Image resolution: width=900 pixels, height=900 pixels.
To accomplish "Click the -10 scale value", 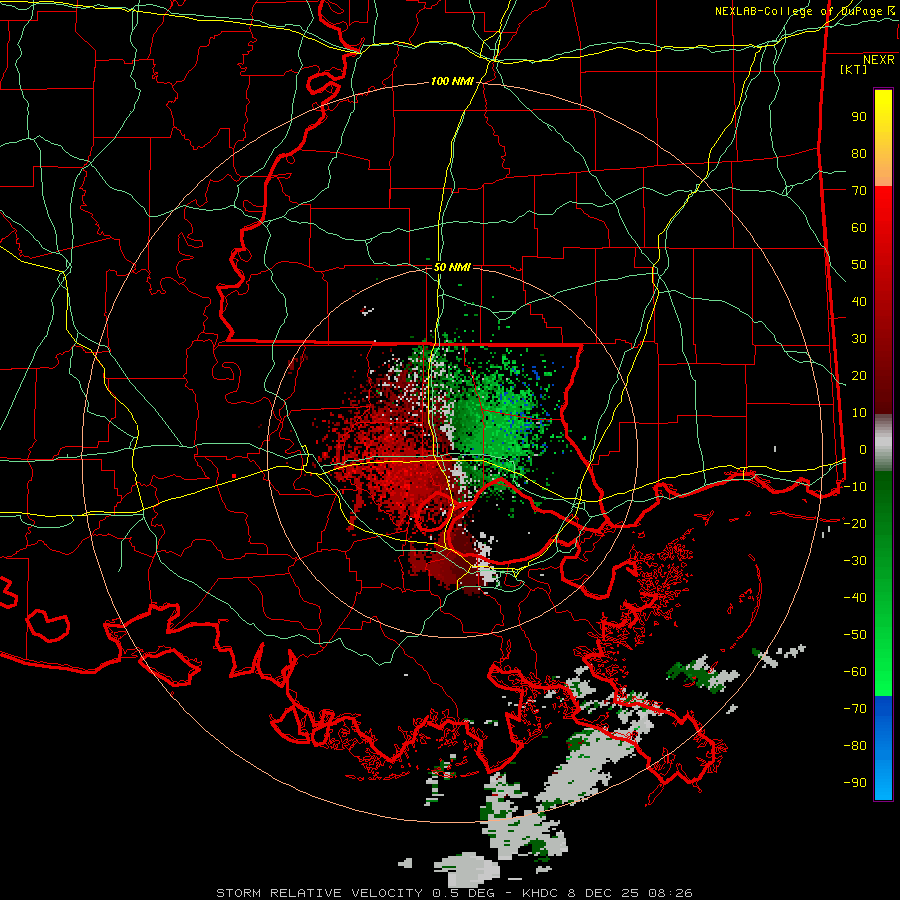I will (855, 487).
